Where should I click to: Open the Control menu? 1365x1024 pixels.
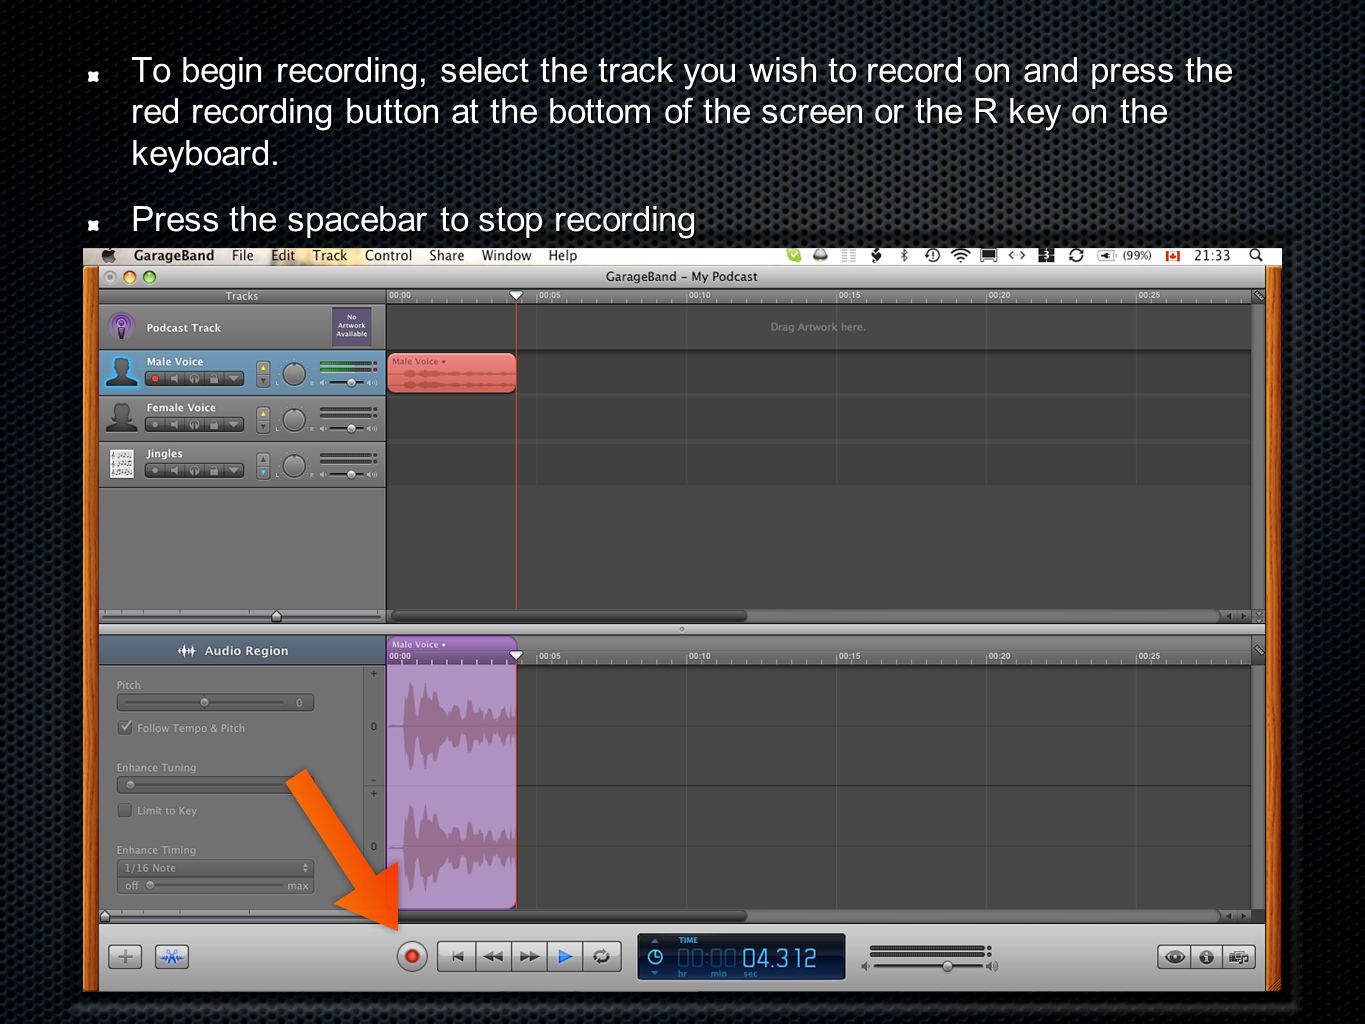(388, 256)
